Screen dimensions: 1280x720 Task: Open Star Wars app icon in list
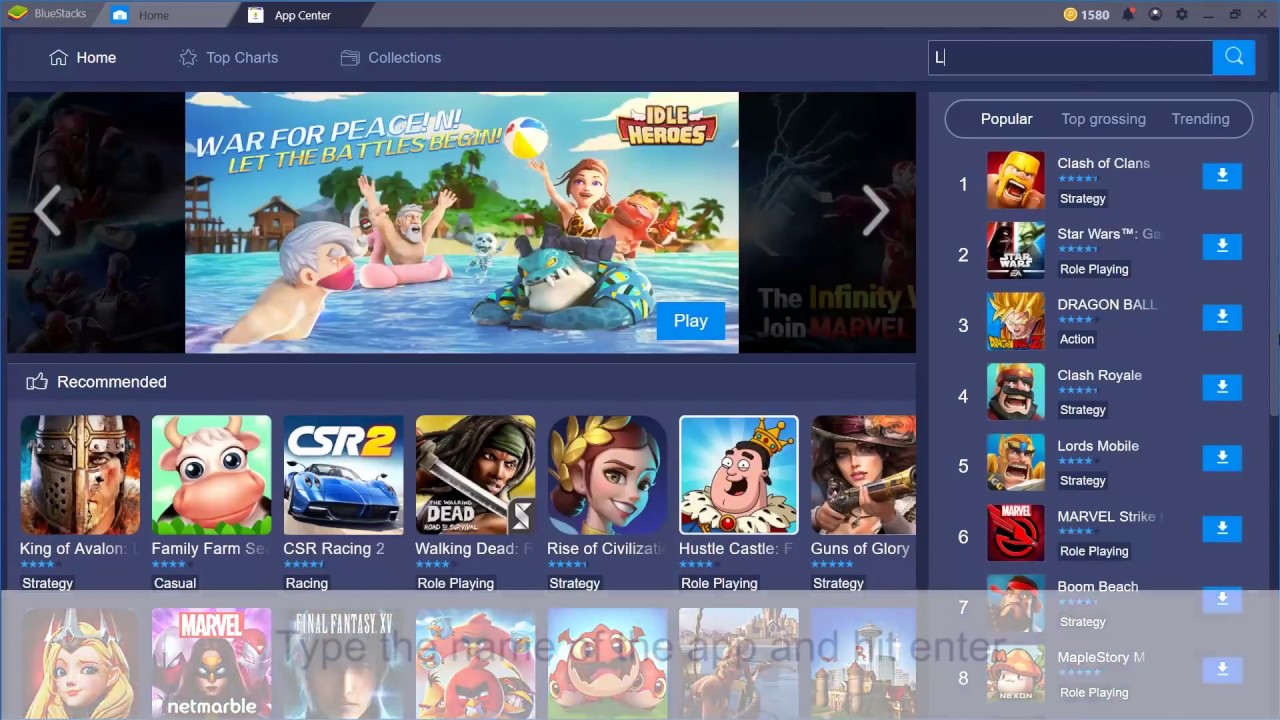point(1016,250)
